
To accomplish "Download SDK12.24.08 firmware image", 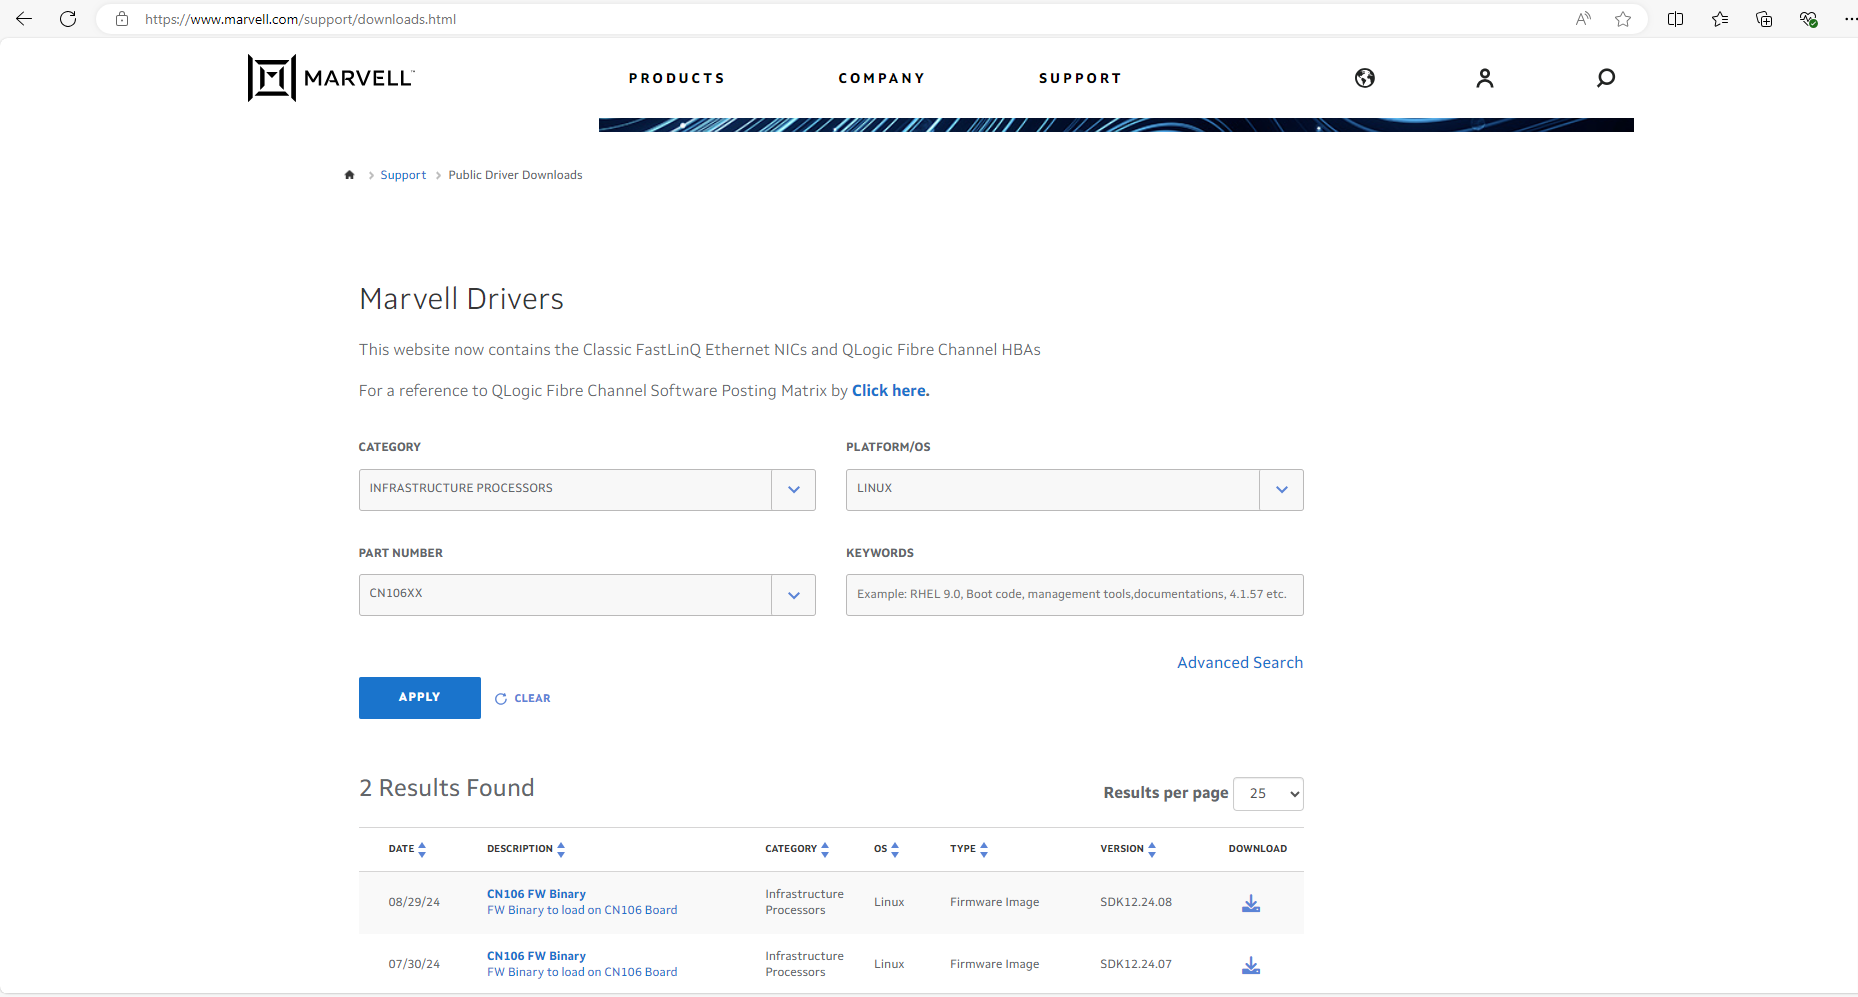I will (1250, 903).
